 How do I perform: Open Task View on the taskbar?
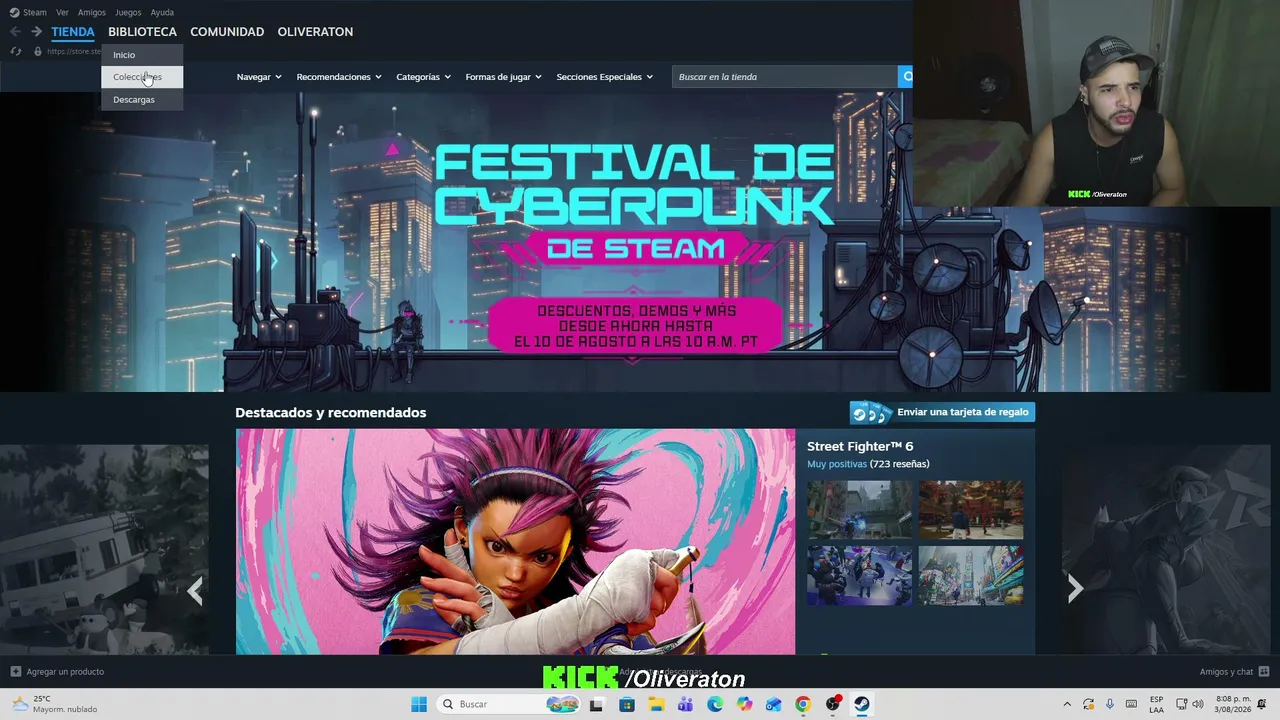point(596,704)
